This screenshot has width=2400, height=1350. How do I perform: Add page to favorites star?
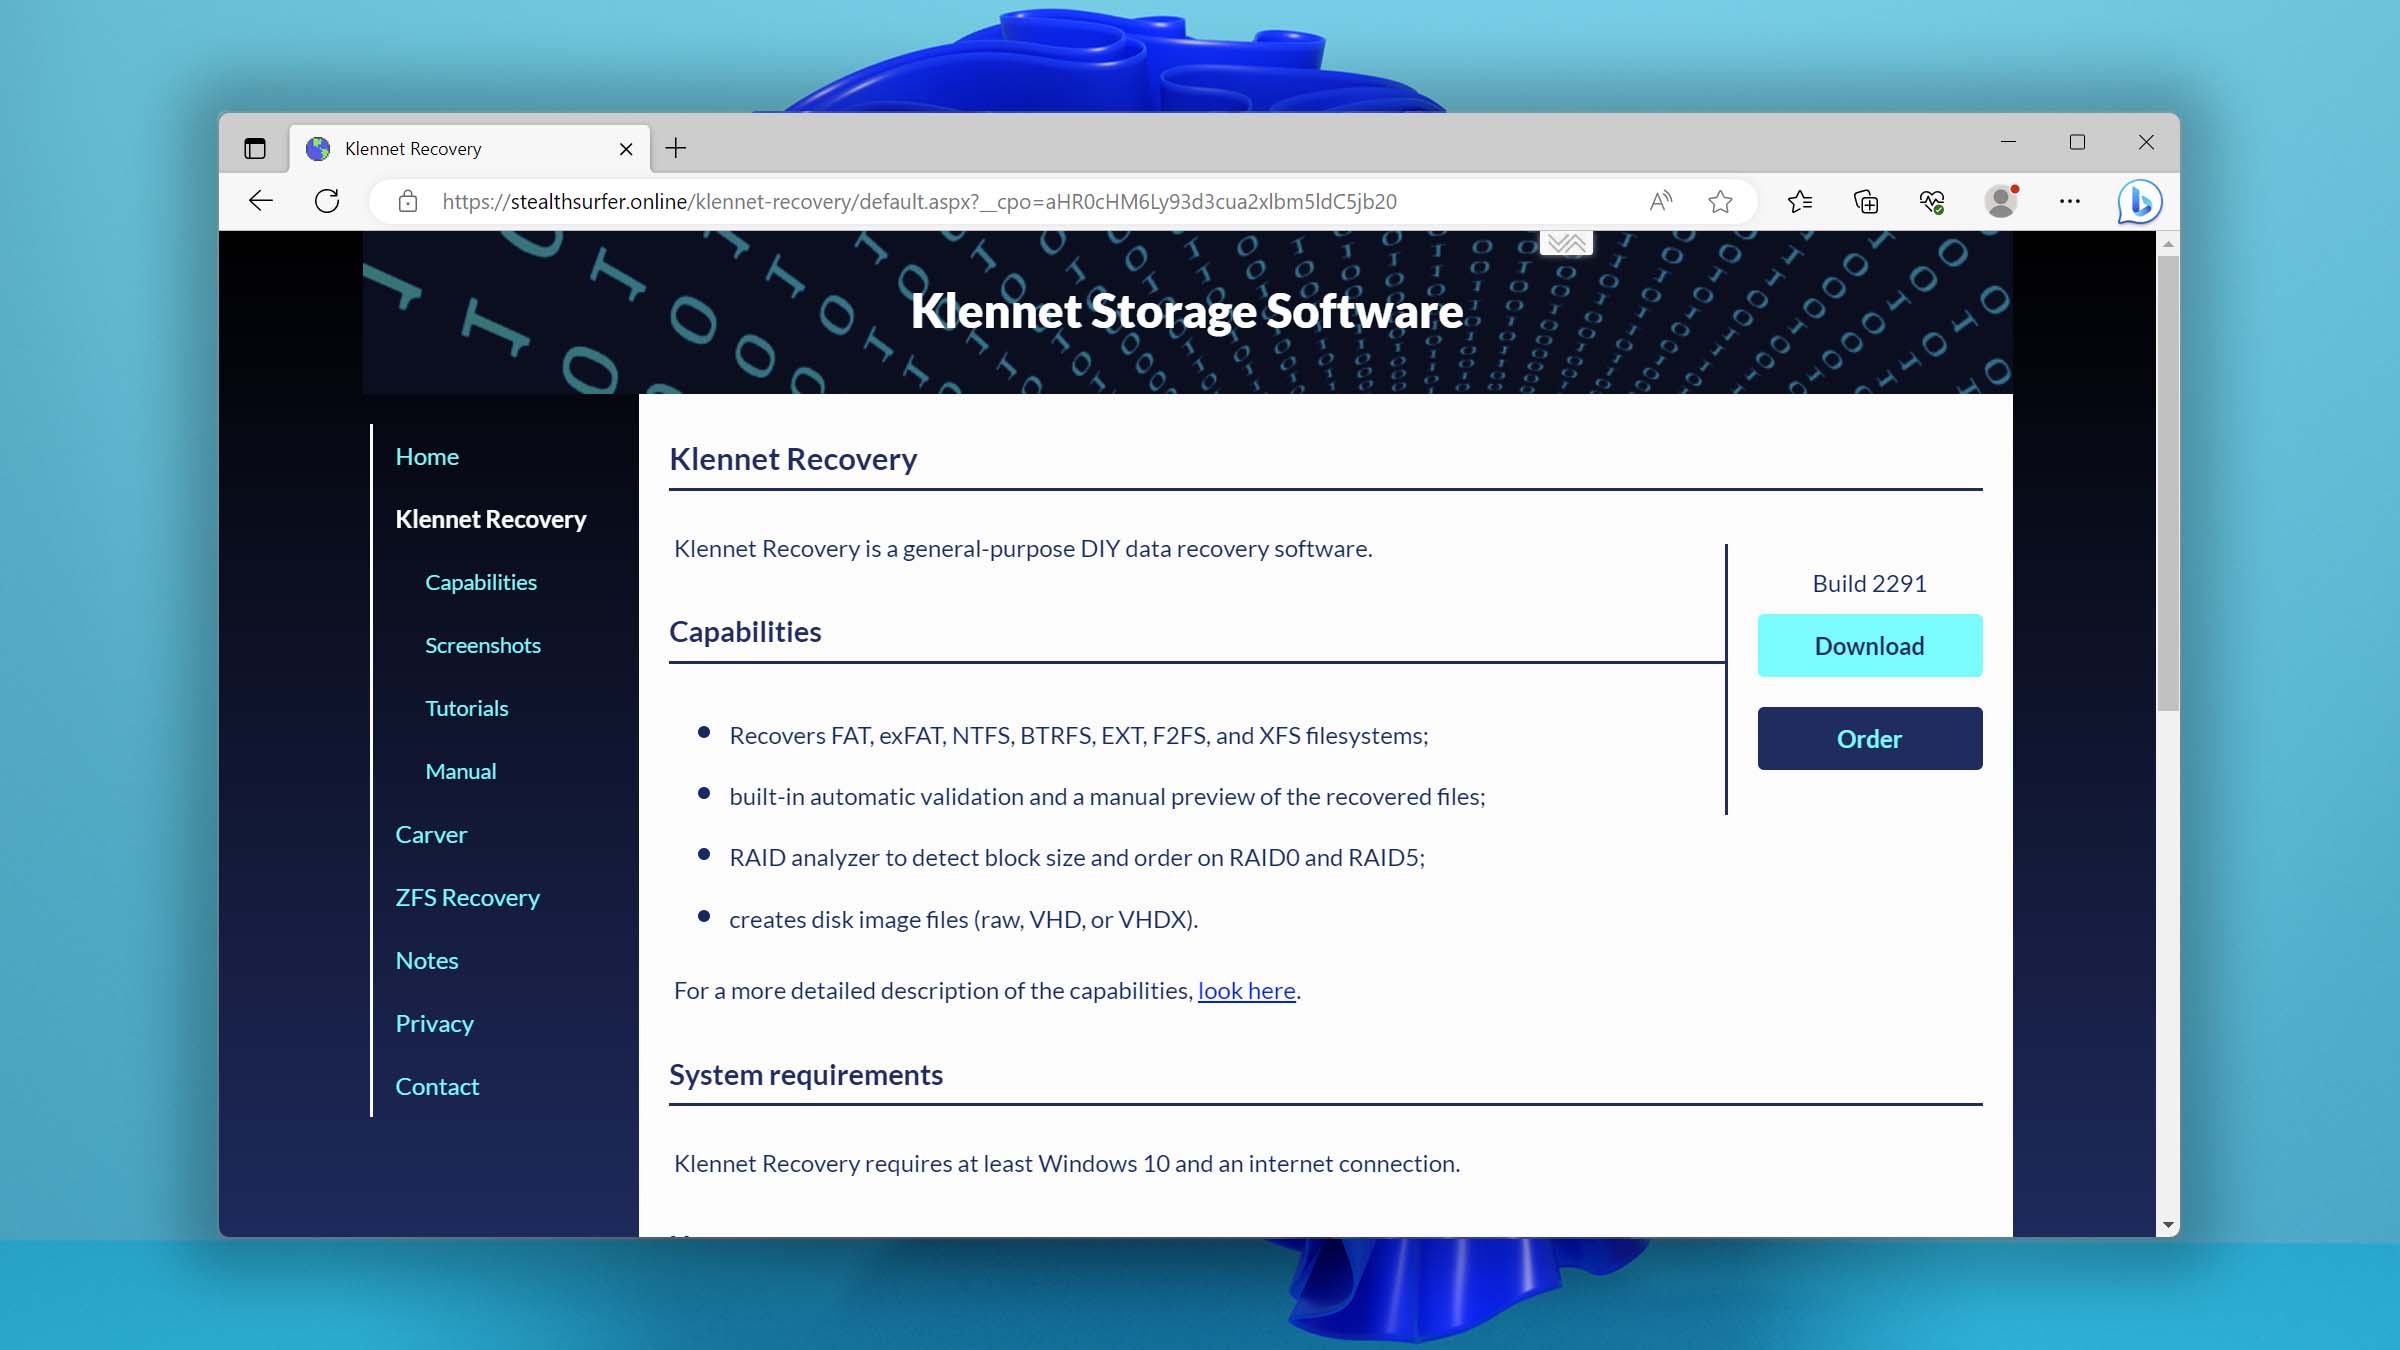click(x=1720, y=201)
